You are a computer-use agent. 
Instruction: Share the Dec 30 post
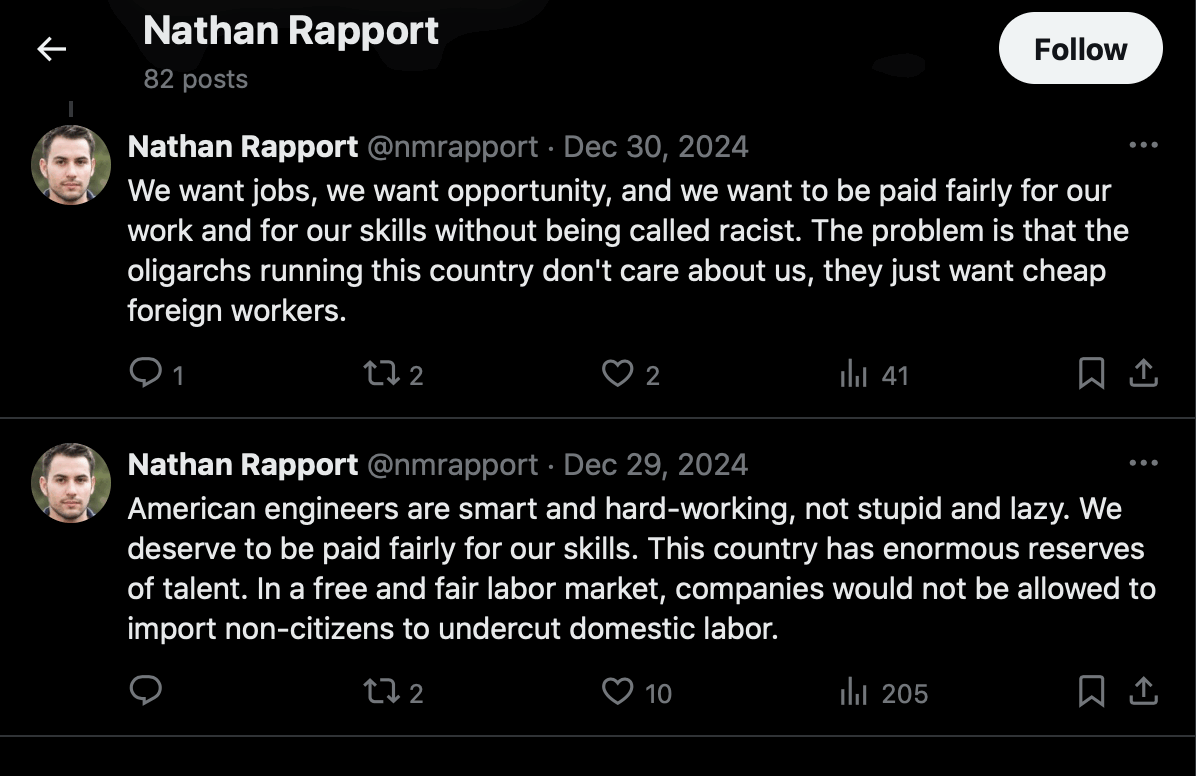[1143, 374]
